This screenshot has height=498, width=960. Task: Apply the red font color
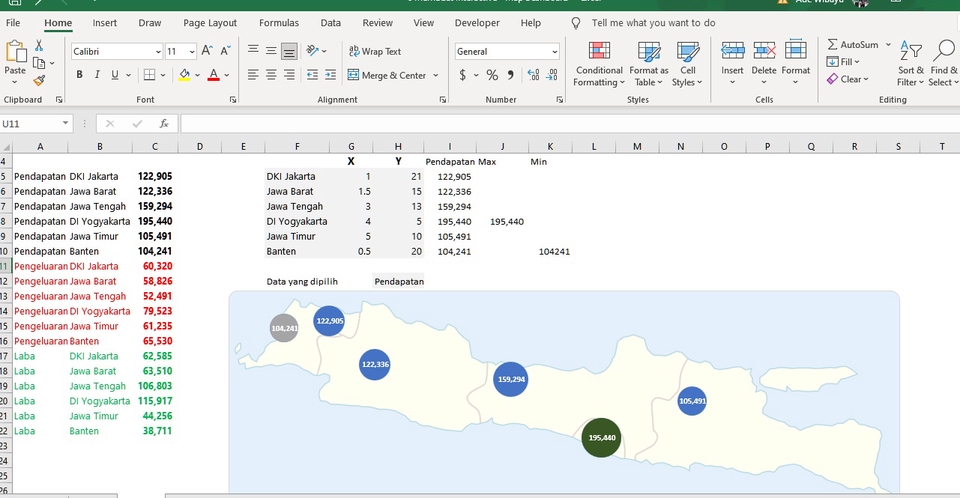pos(213,75)
